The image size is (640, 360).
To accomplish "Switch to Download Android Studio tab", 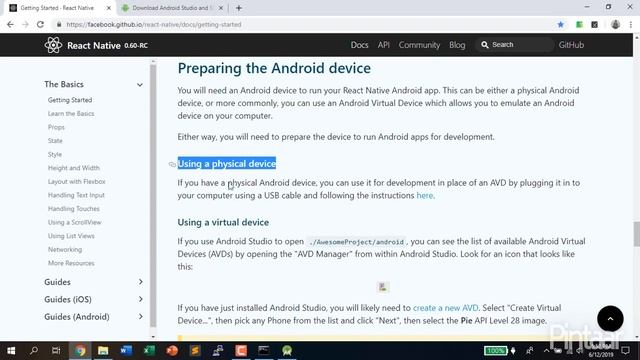I will (x=171, y=8).
